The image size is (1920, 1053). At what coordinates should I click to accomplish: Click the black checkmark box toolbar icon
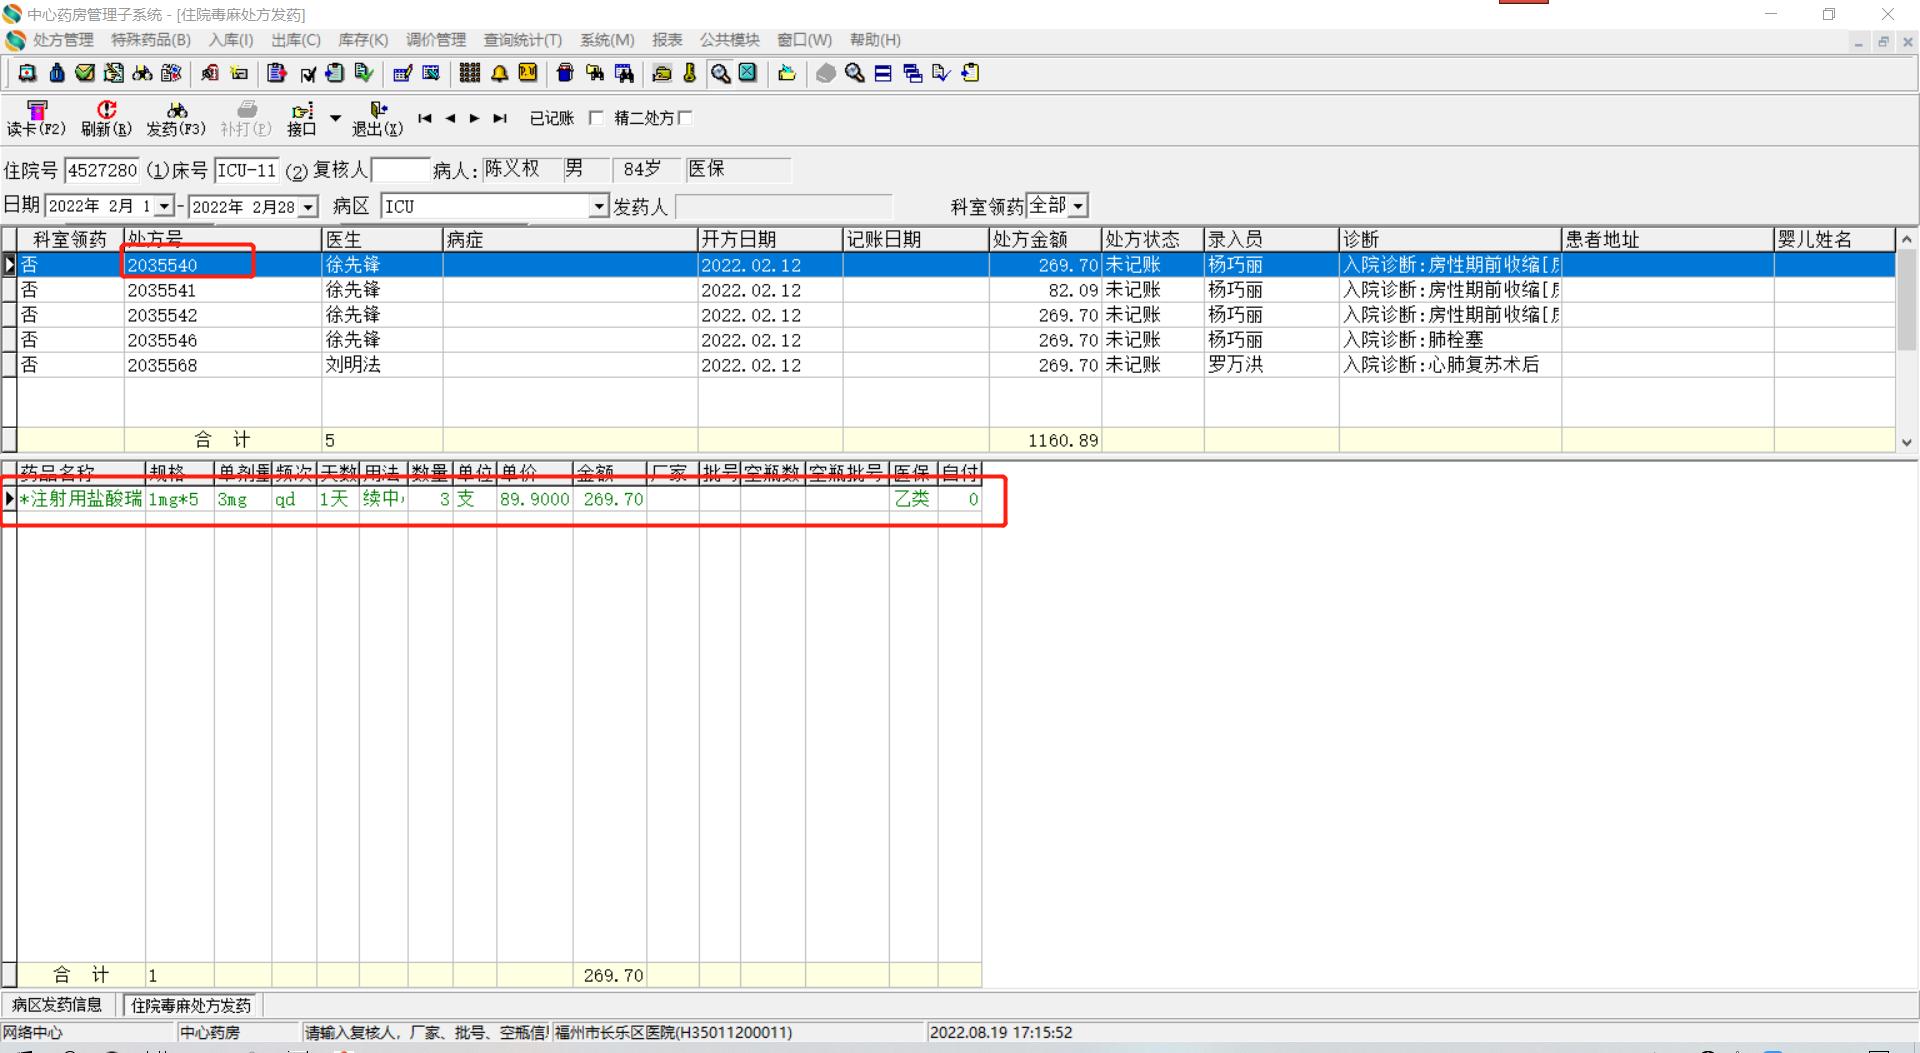[x=308, y=73]
